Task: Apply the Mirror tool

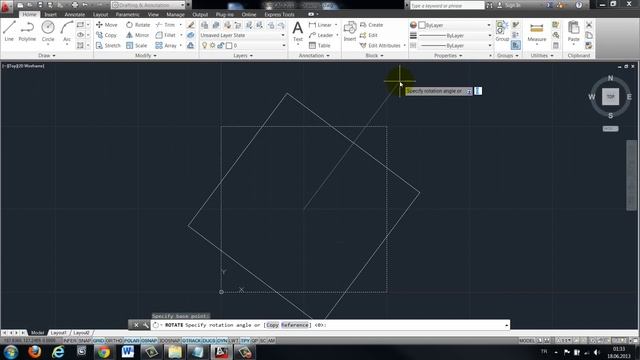Action: (138, 36)
